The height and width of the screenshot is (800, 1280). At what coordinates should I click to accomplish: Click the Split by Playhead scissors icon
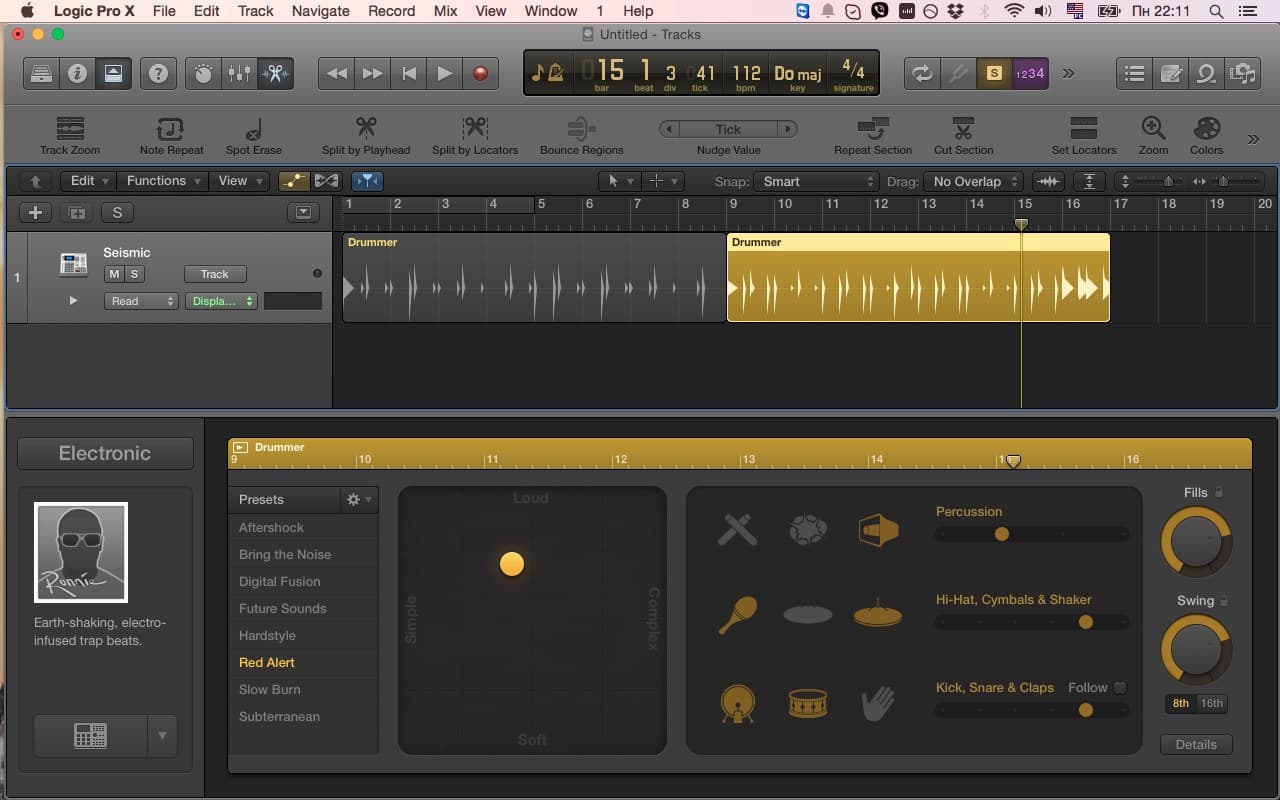point(366,129)
